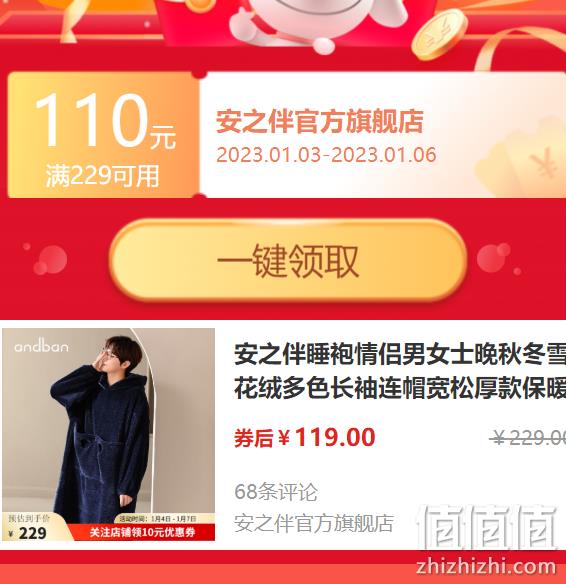Viewport: 566px width, 584px height.
Task: Click coupon validity dates 2023.01.03-2023.01.06
Action: [326, 155]
